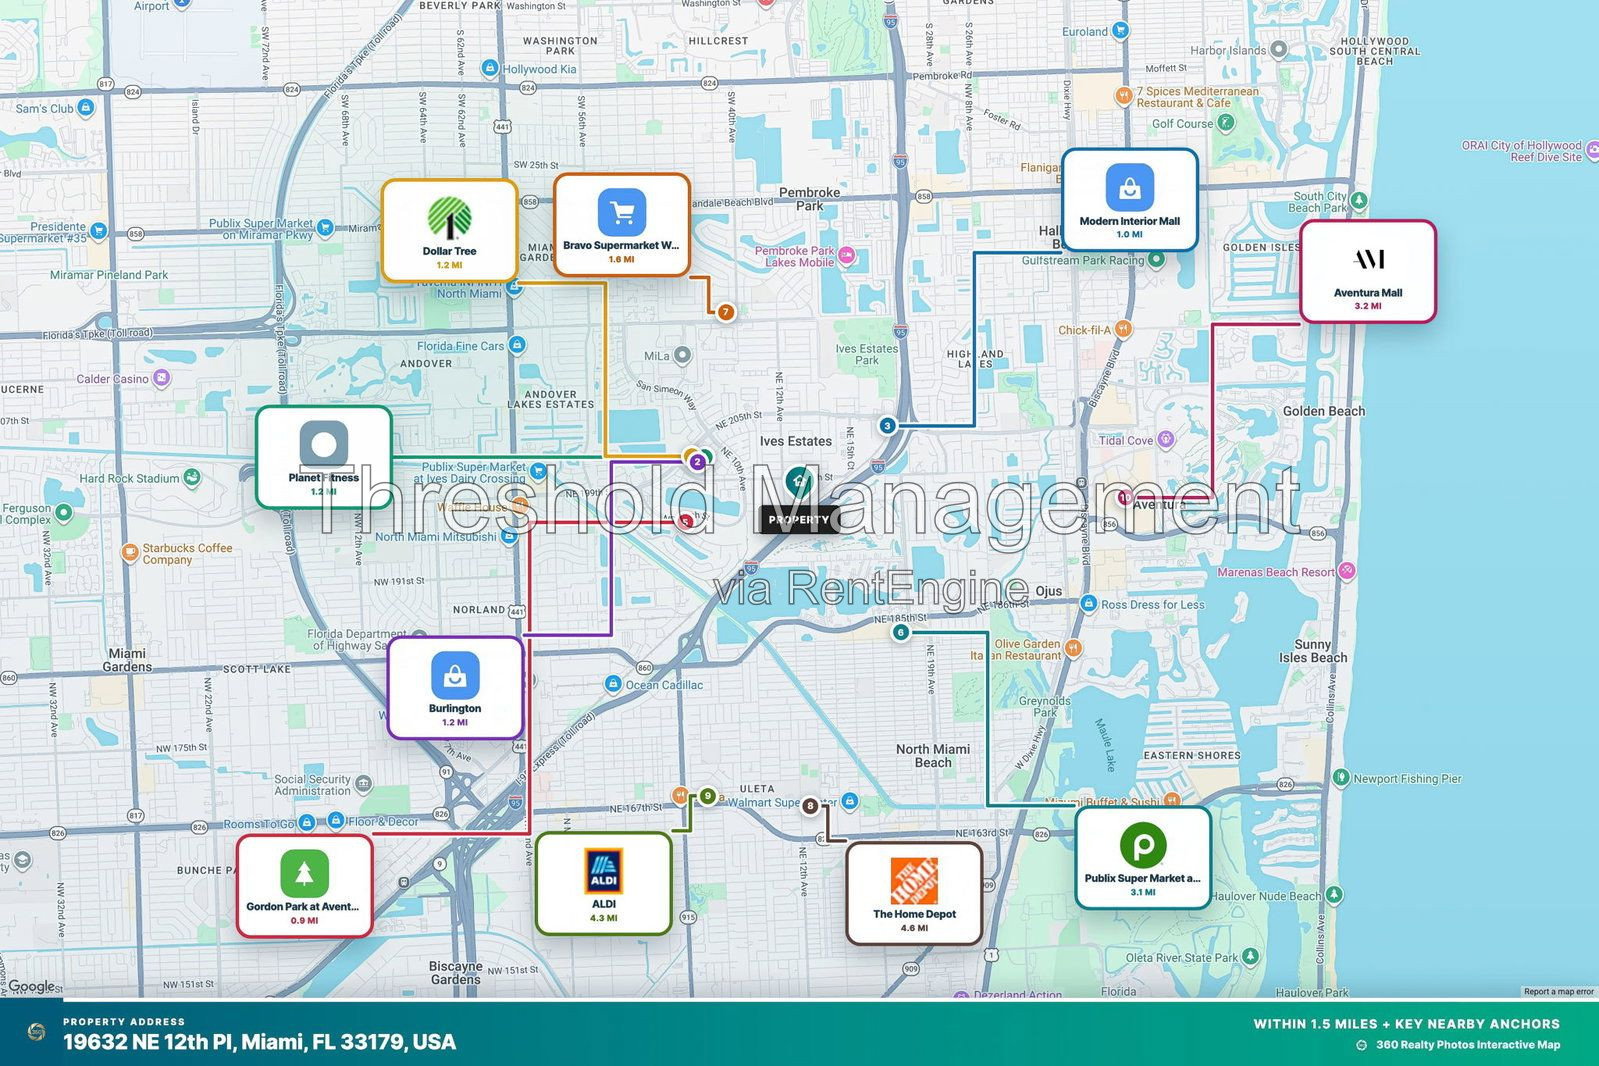Click the teal property home pin

point(799,482)
